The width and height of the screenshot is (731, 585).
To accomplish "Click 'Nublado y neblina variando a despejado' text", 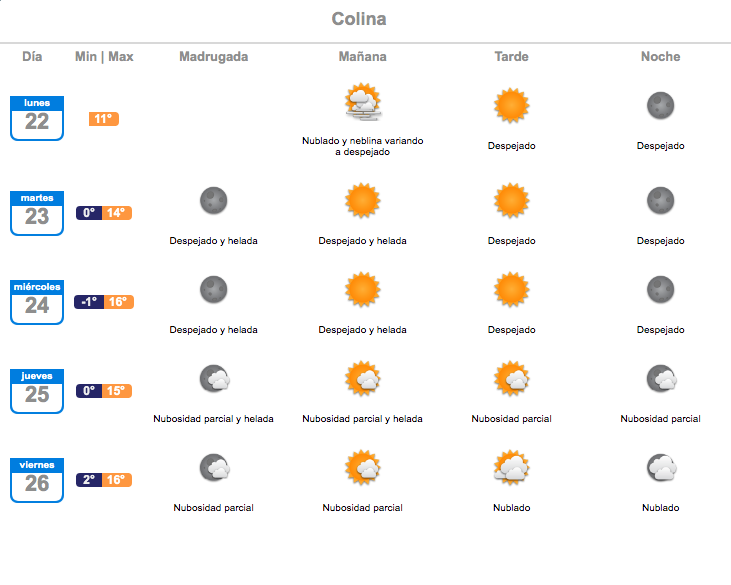I will (x=363, y=146).
